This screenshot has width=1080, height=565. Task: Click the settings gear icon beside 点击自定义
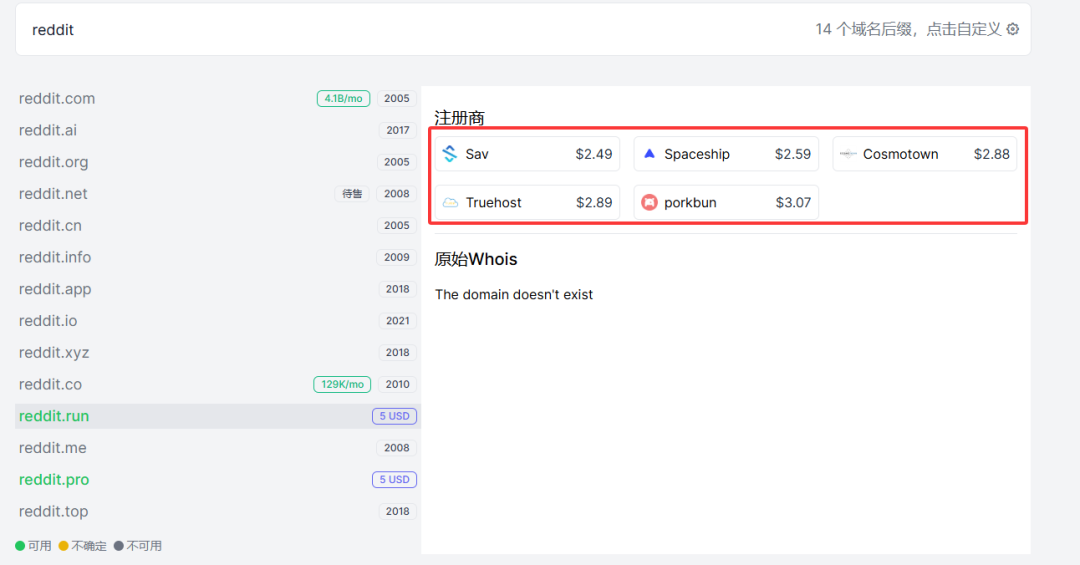coord(1012,29)
